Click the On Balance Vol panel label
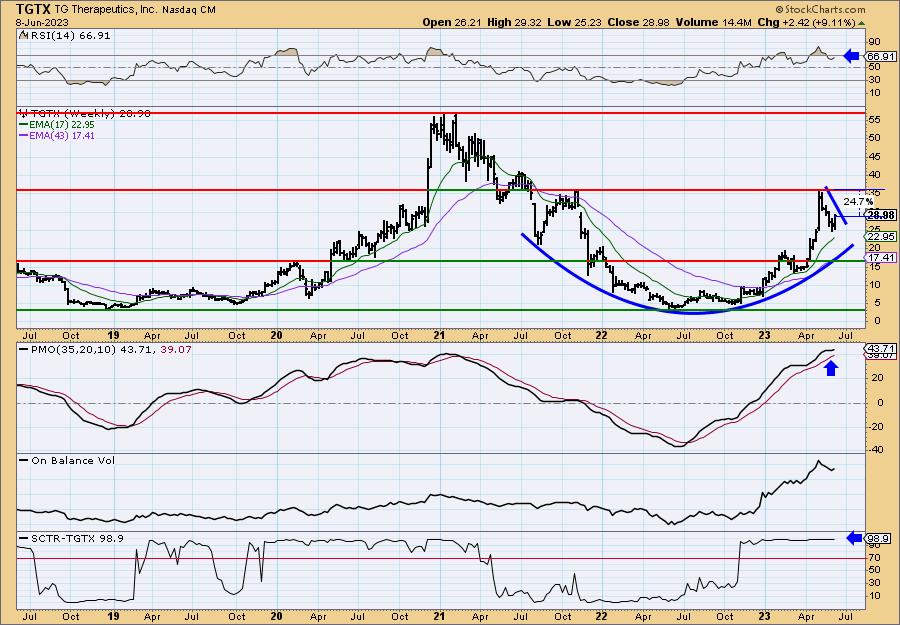This screenshot has width=900, height=625. [67, 460]
